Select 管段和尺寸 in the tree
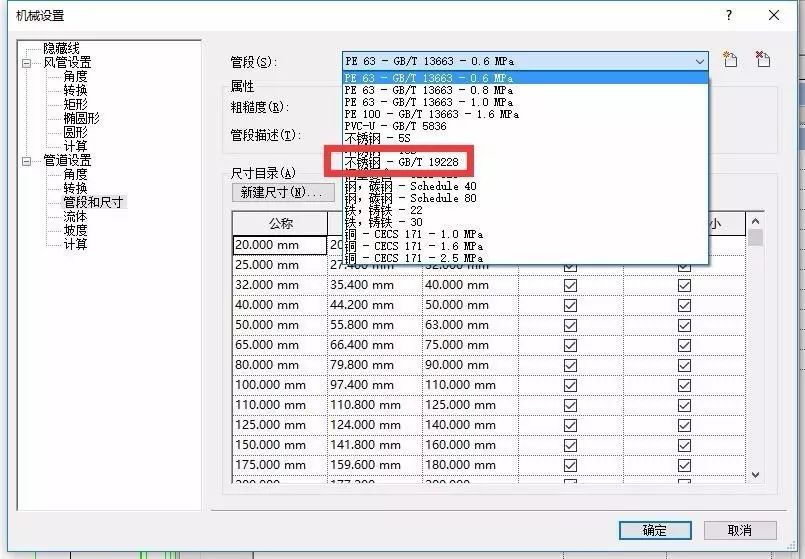Screen dimensions: 805x559 click(x=93, y=202)
